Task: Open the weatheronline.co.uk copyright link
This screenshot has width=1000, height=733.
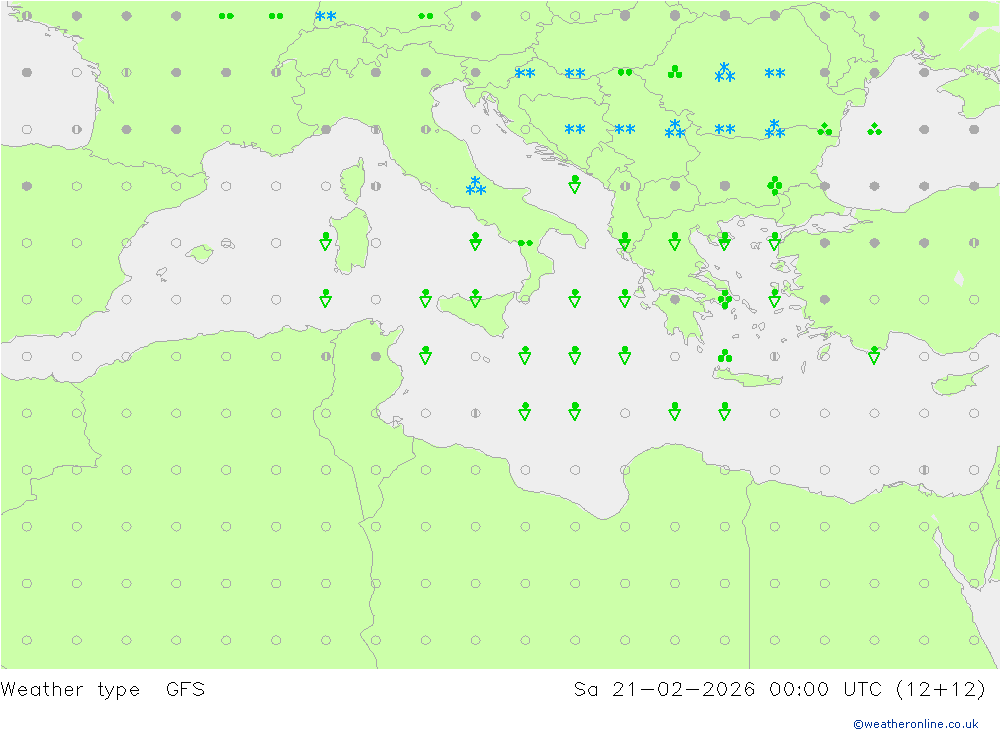Action: [x=915, y=724]
